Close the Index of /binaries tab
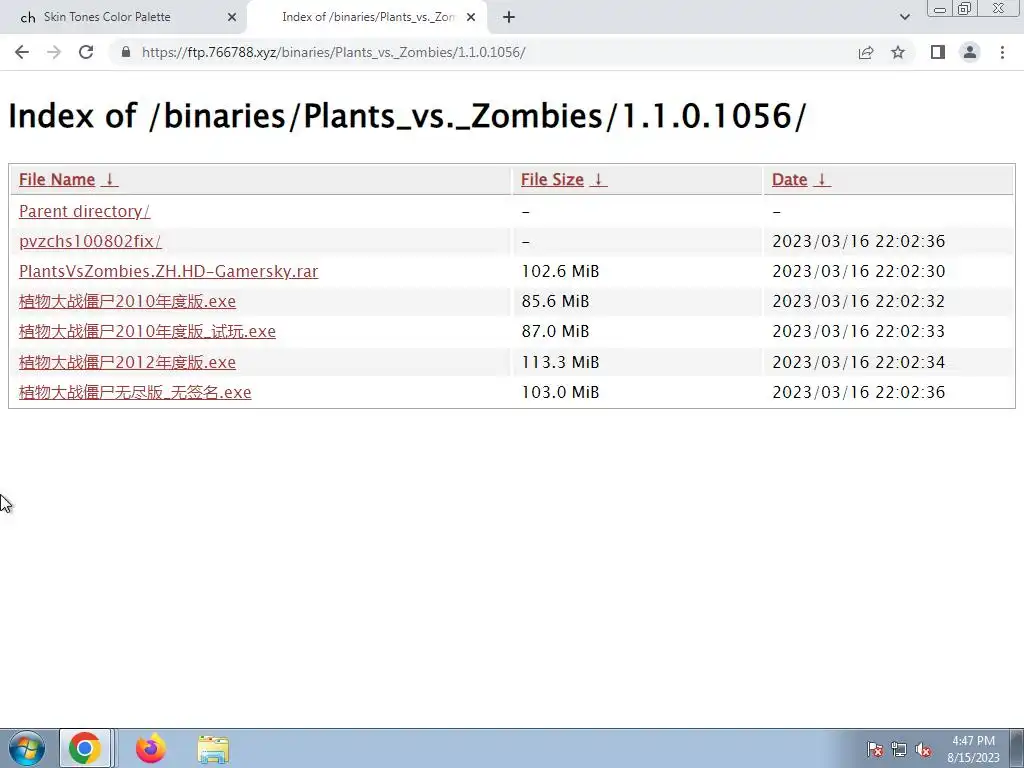 pyautogui.click(x=471, y=18)
